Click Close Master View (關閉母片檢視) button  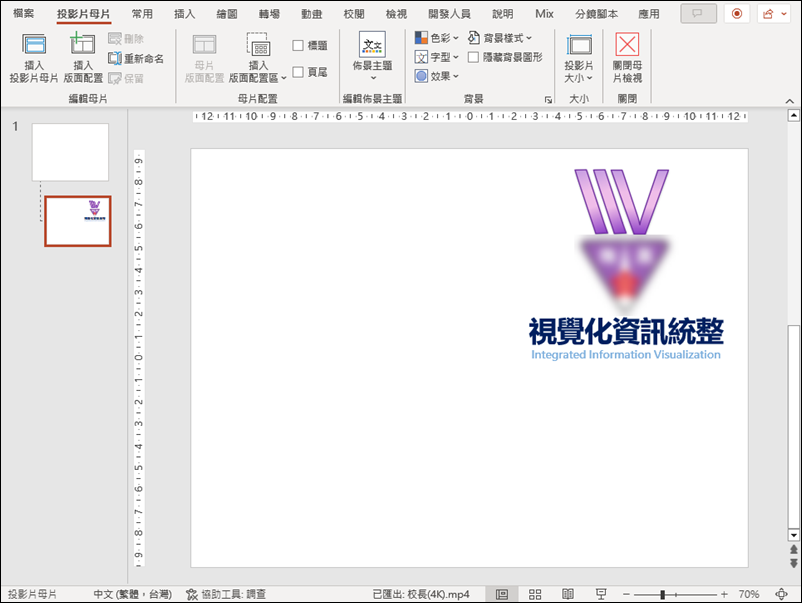click(627, 57)
